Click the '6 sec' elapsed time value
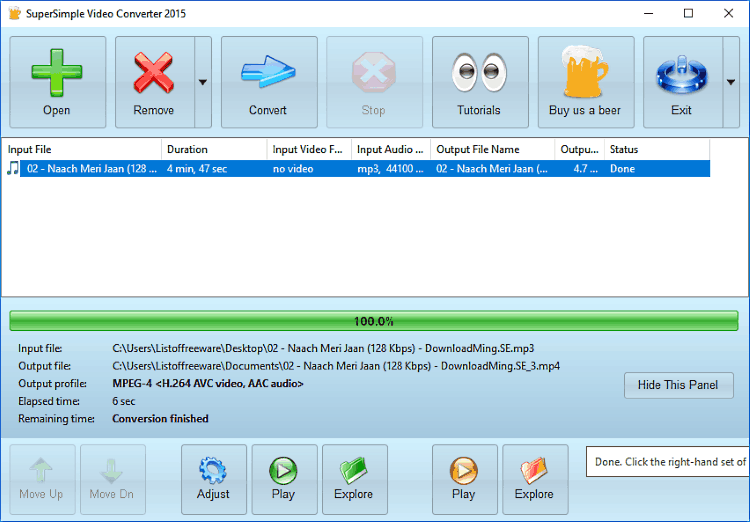 point(124,401)
